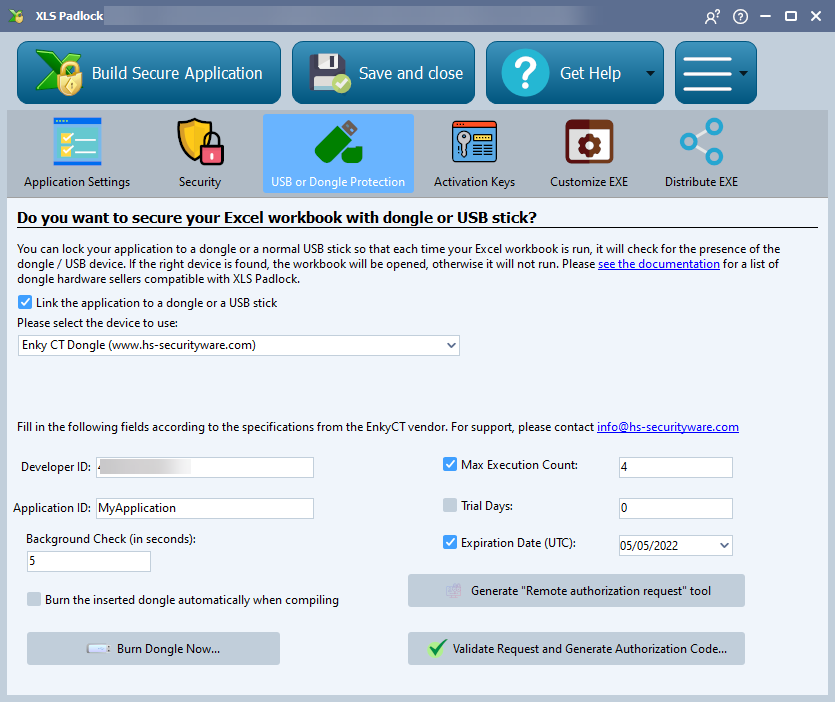Screen dimensions: 835x702
Task: Open the Customize EXE gear icon
Action: (x=589, y=142)
